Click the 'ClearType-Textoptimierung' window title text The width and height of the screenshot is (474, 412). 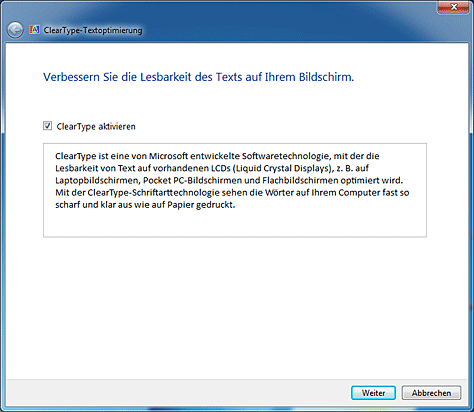93,30
